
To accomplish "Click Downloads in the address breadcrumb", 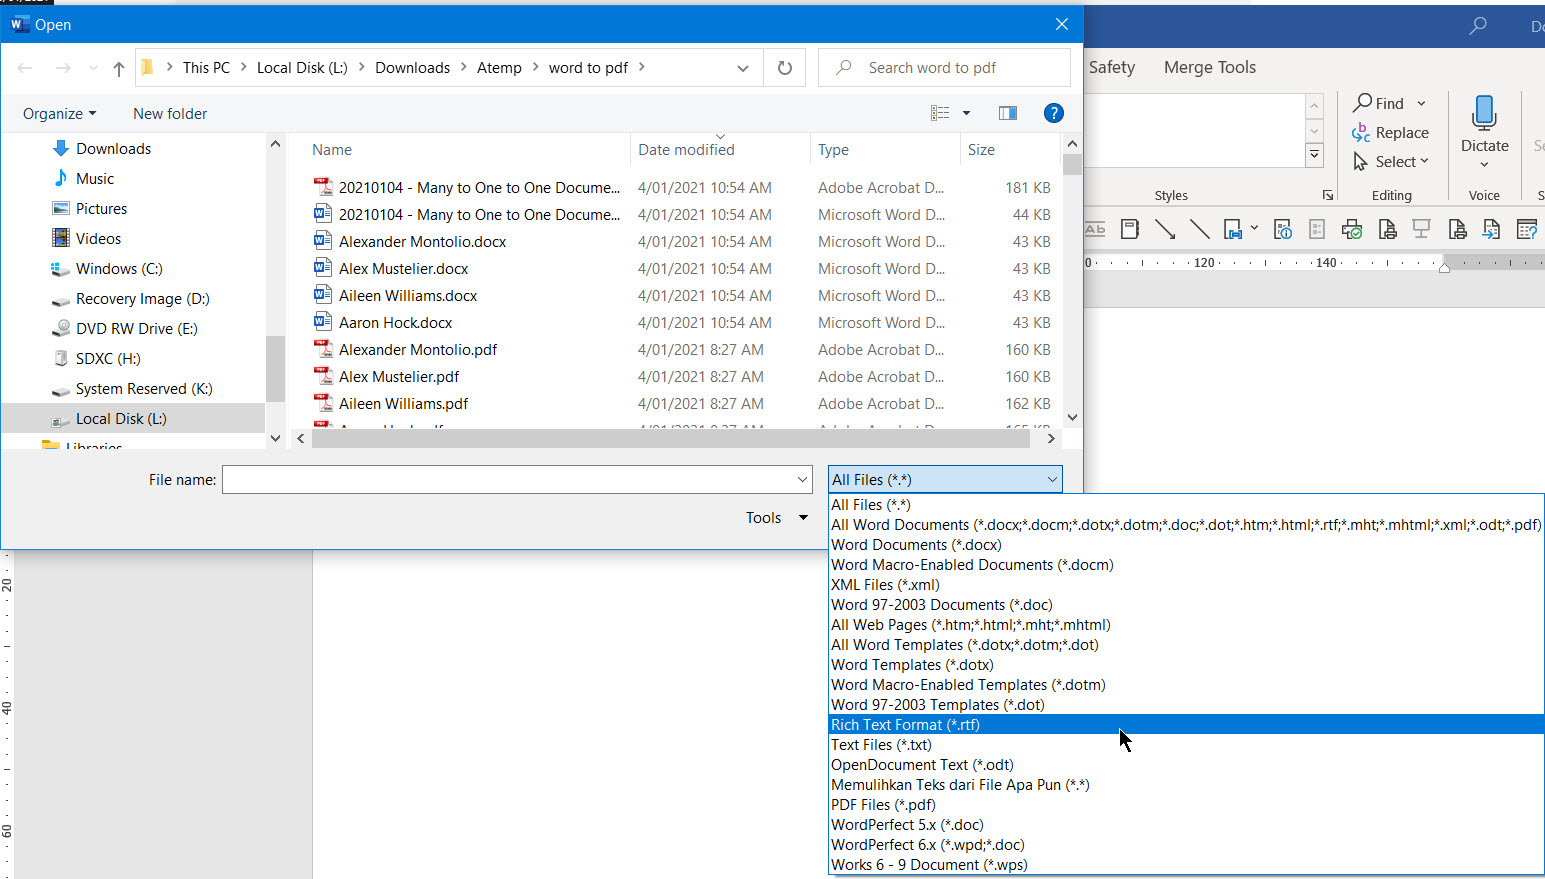I will pos(412,67).
